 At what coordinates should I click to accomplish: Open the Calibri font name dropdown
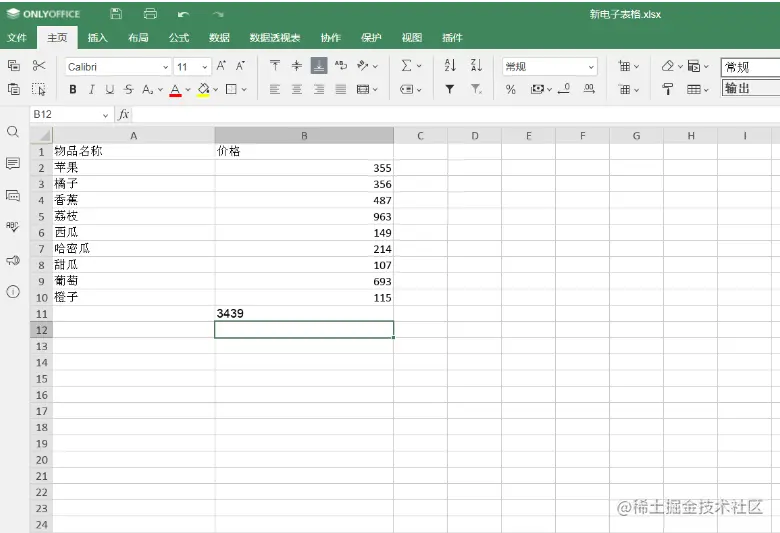pyautogui.click(x=166, y=67)
